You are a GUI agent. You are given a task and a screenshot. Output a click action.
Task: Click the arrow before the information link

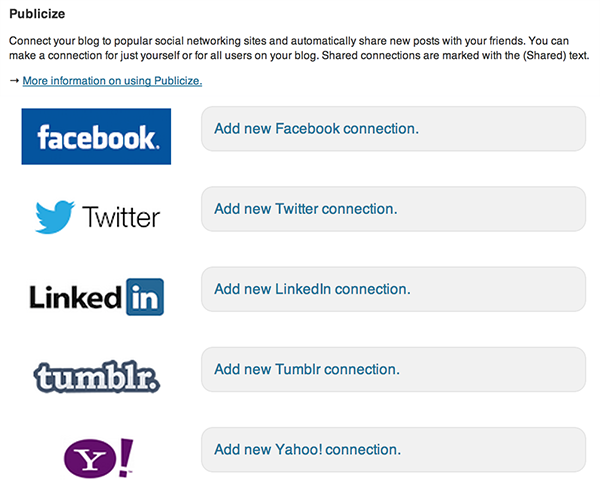14,81
